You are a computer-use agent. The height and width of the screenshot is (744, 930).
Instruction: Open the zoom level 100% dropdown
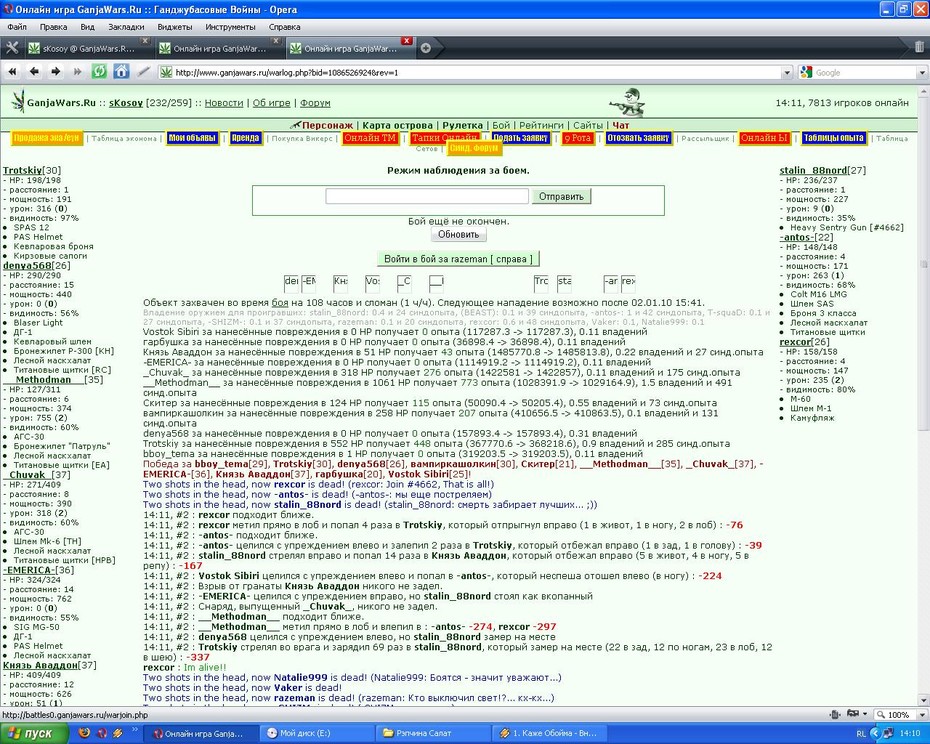(x=922, y=715)
